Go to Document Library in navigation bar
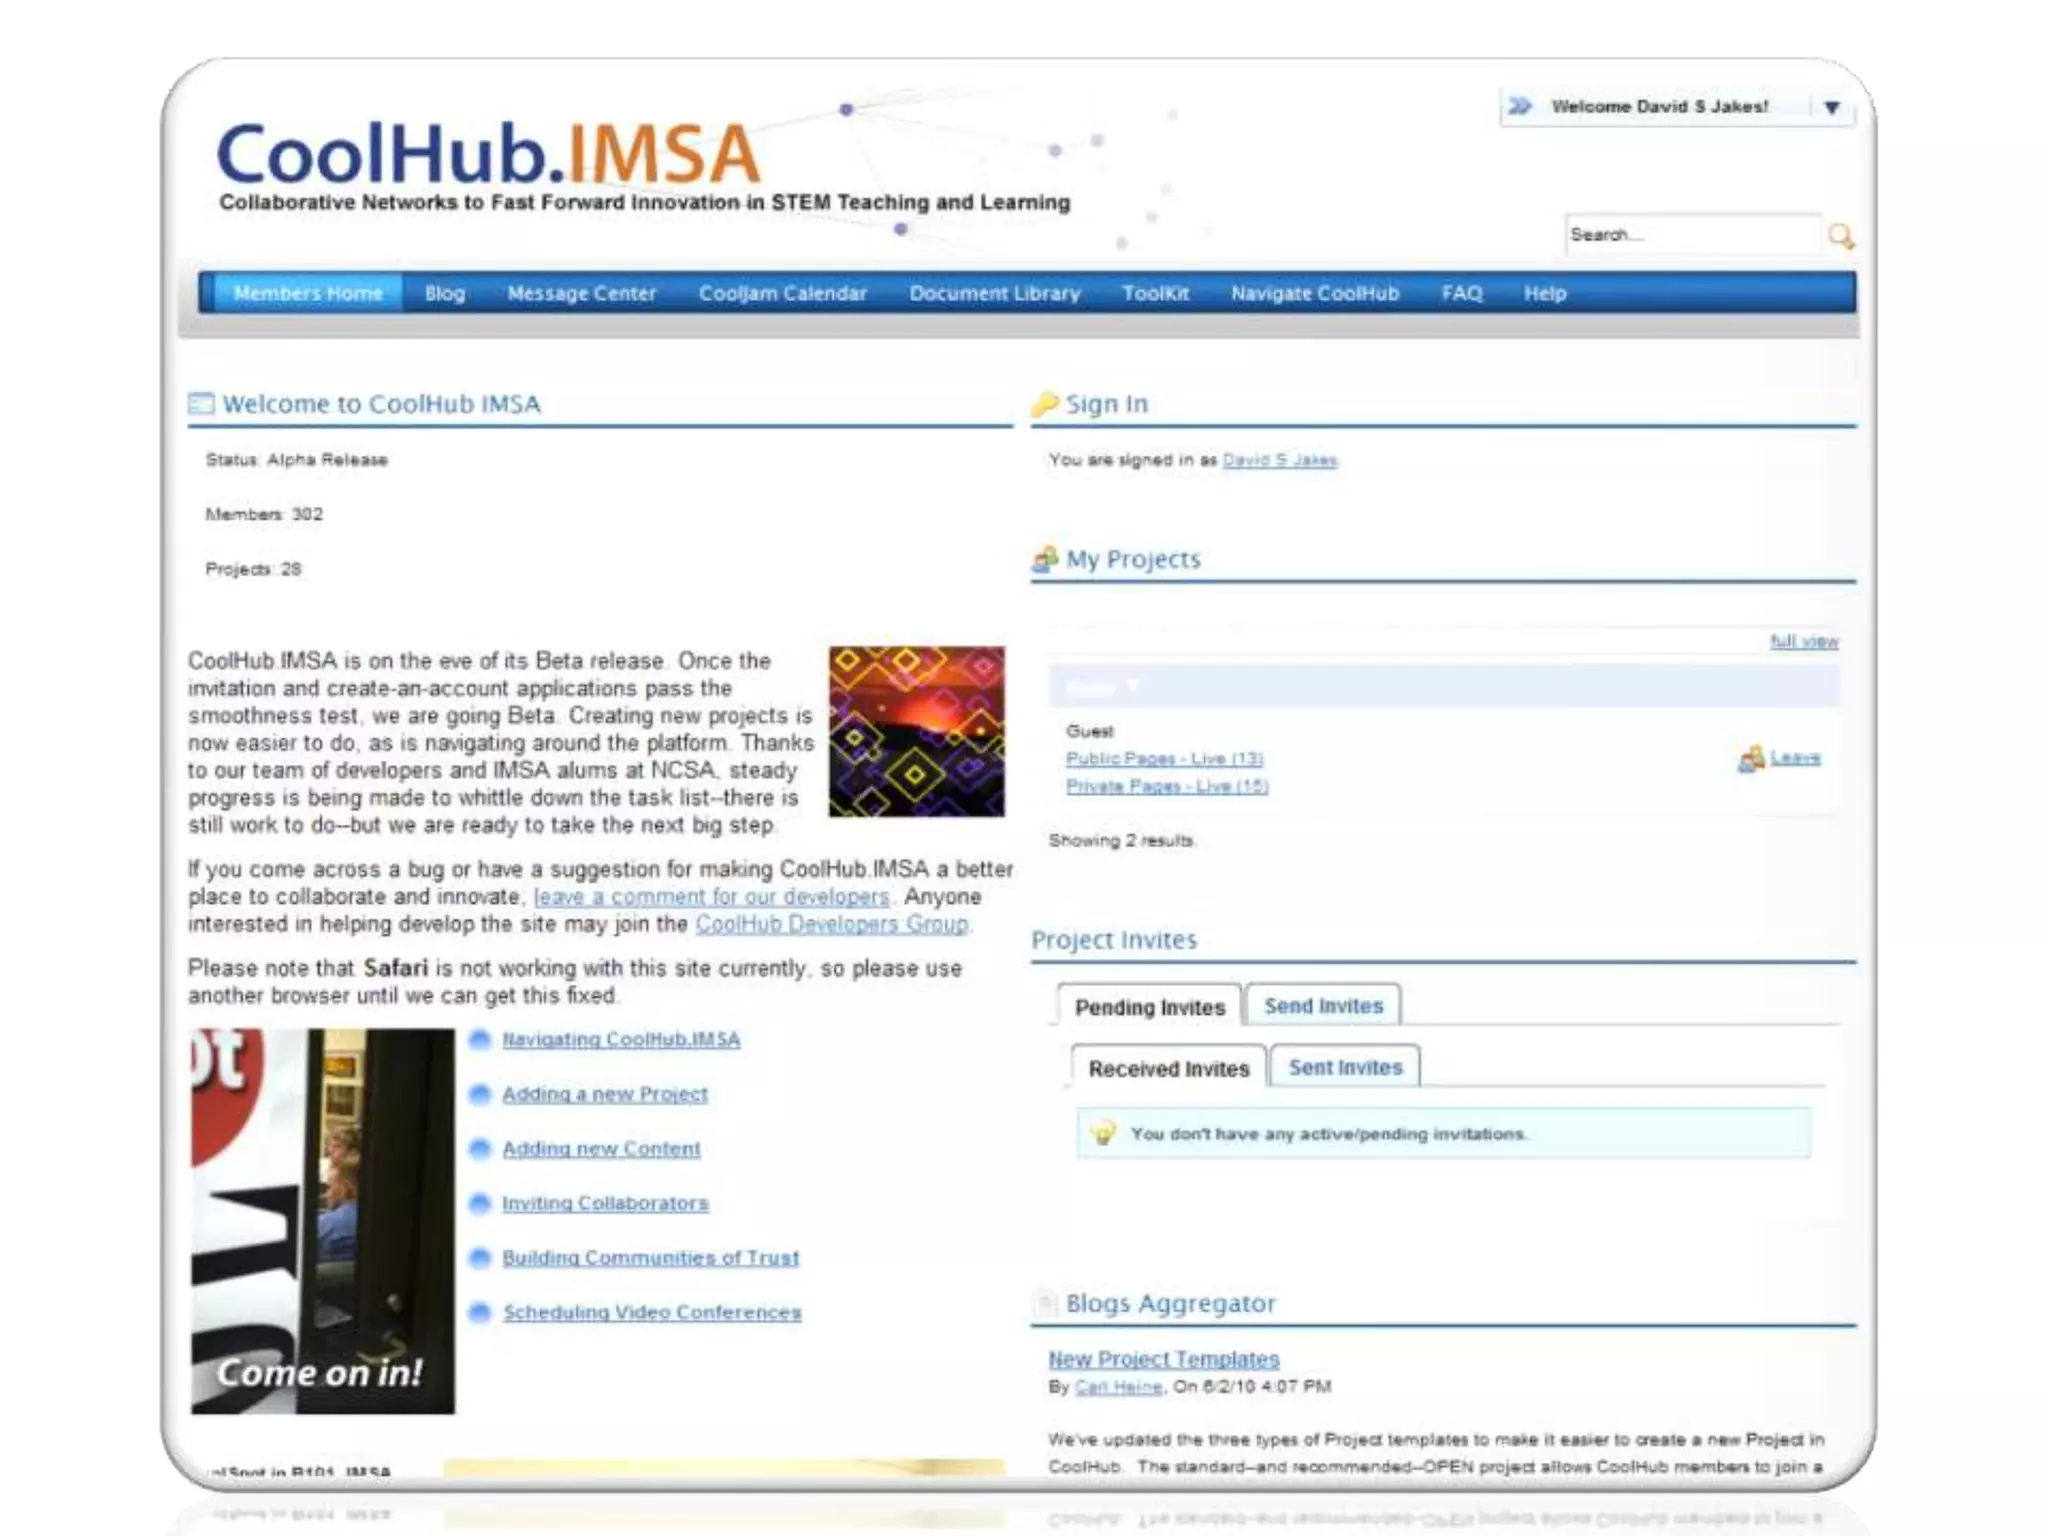The width and height of the screenshot is (2048, 1536). click(994, 293)
